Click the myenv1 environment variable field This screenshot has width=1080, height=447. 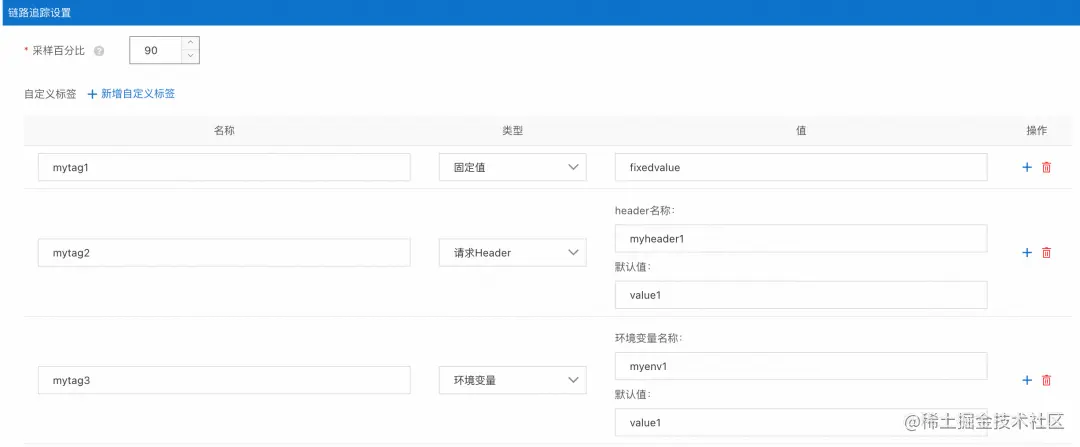click(801, 366)
